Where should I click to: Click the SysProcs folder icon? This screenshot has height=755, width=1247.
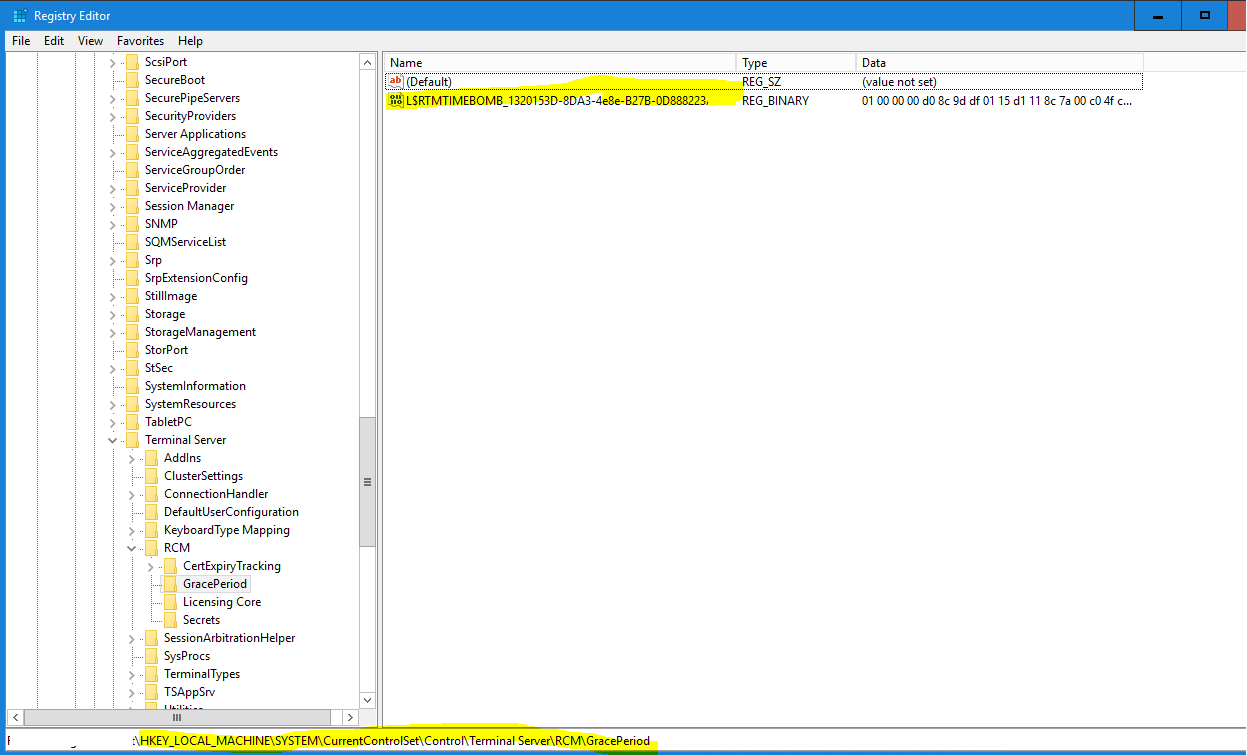click(151, 656)
